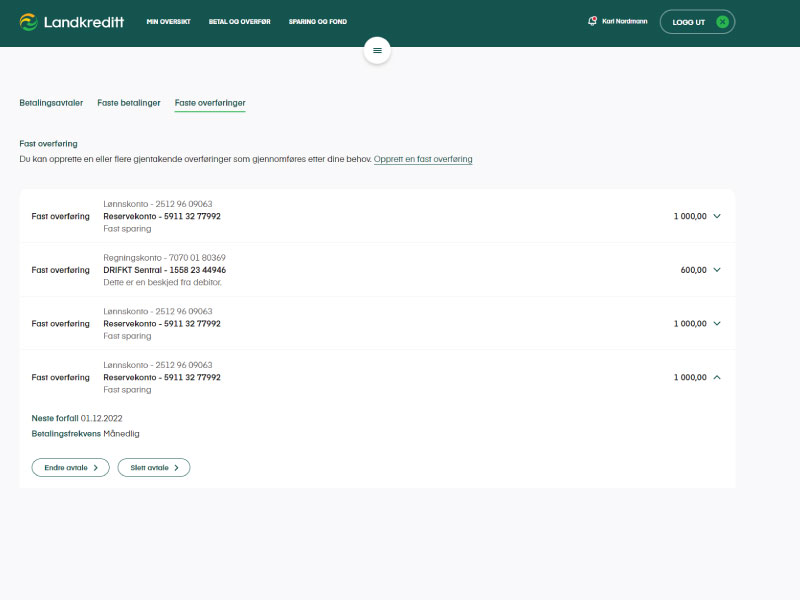The image size is (800, 600).
Task: Collapse the expanded fast overføring with up chevron
Action: [717, 378]
